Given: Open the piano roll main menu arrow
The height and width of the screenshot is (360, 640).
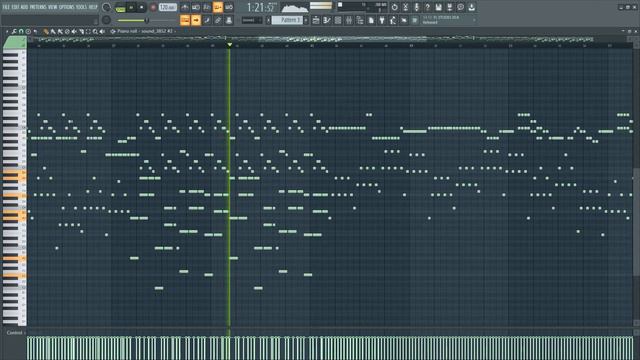Looking at the screenshot, I should click(7, 31).
